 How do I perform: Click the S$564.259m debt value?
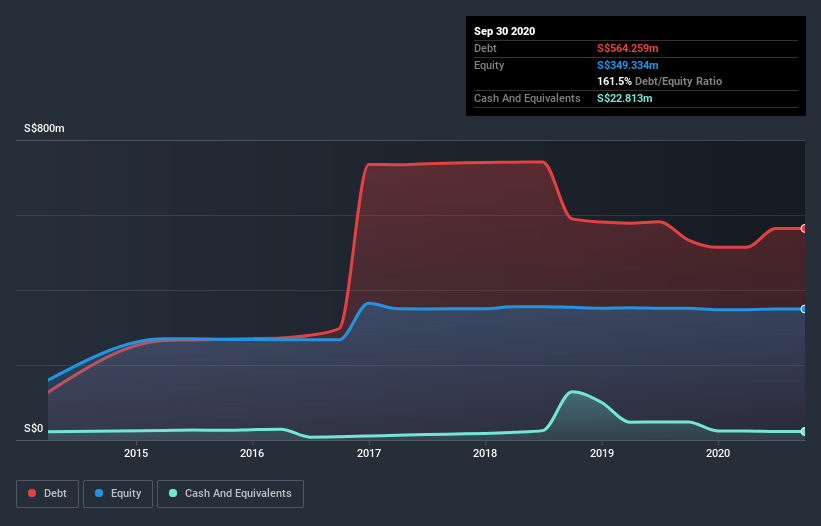[627, 48]
